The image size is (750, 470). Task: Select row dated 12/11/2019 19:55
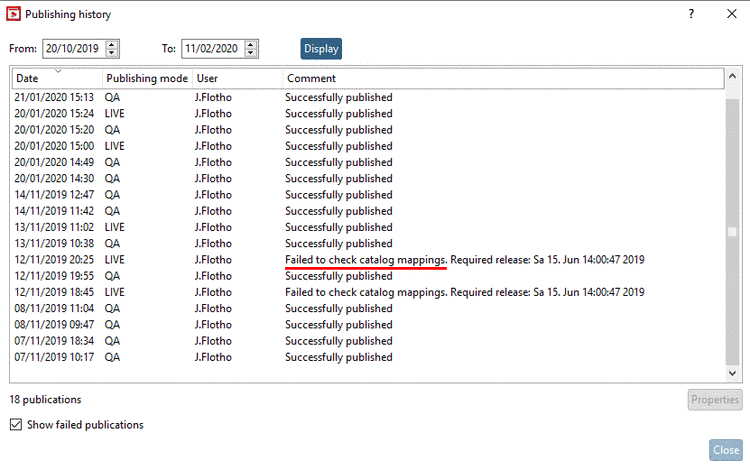[367, 276]
